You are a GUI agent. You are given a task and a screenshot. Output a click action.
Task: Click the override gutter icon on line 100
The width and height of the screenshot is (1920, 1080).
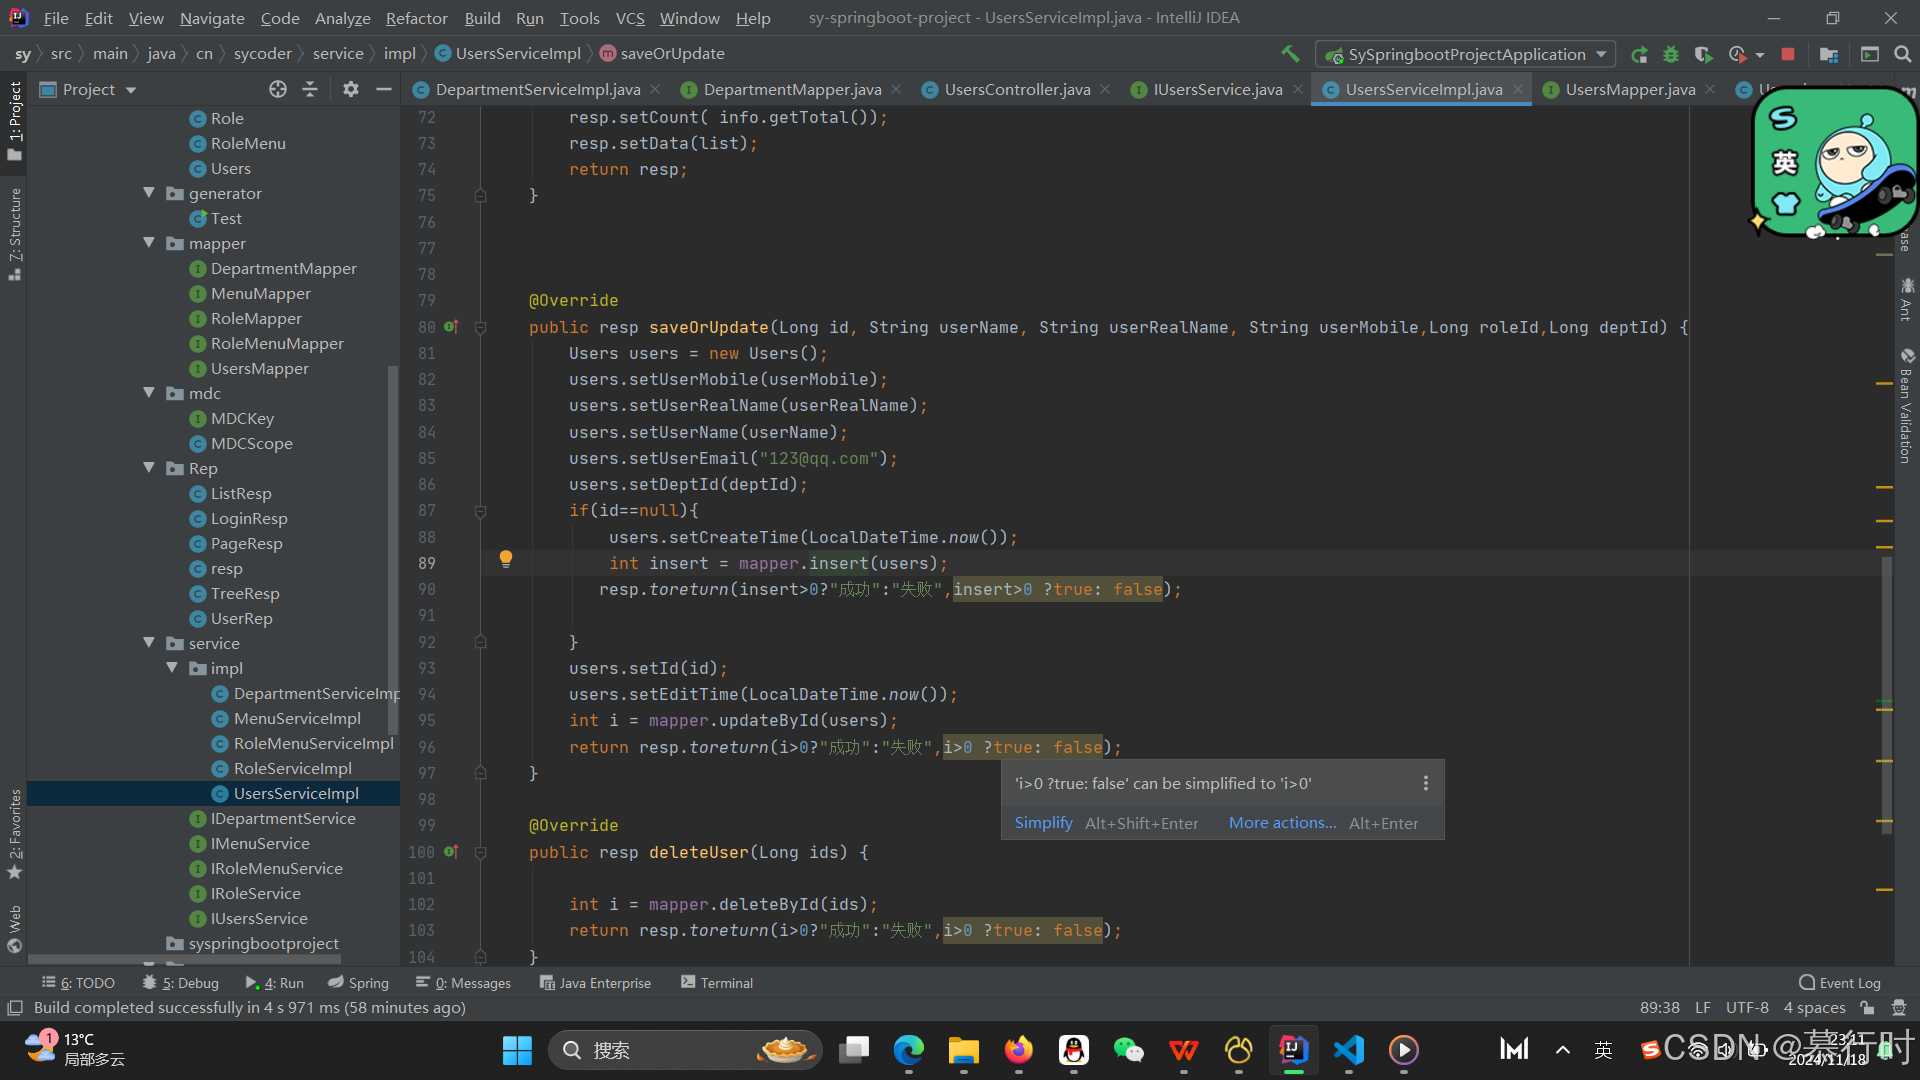tap(451, 852)
